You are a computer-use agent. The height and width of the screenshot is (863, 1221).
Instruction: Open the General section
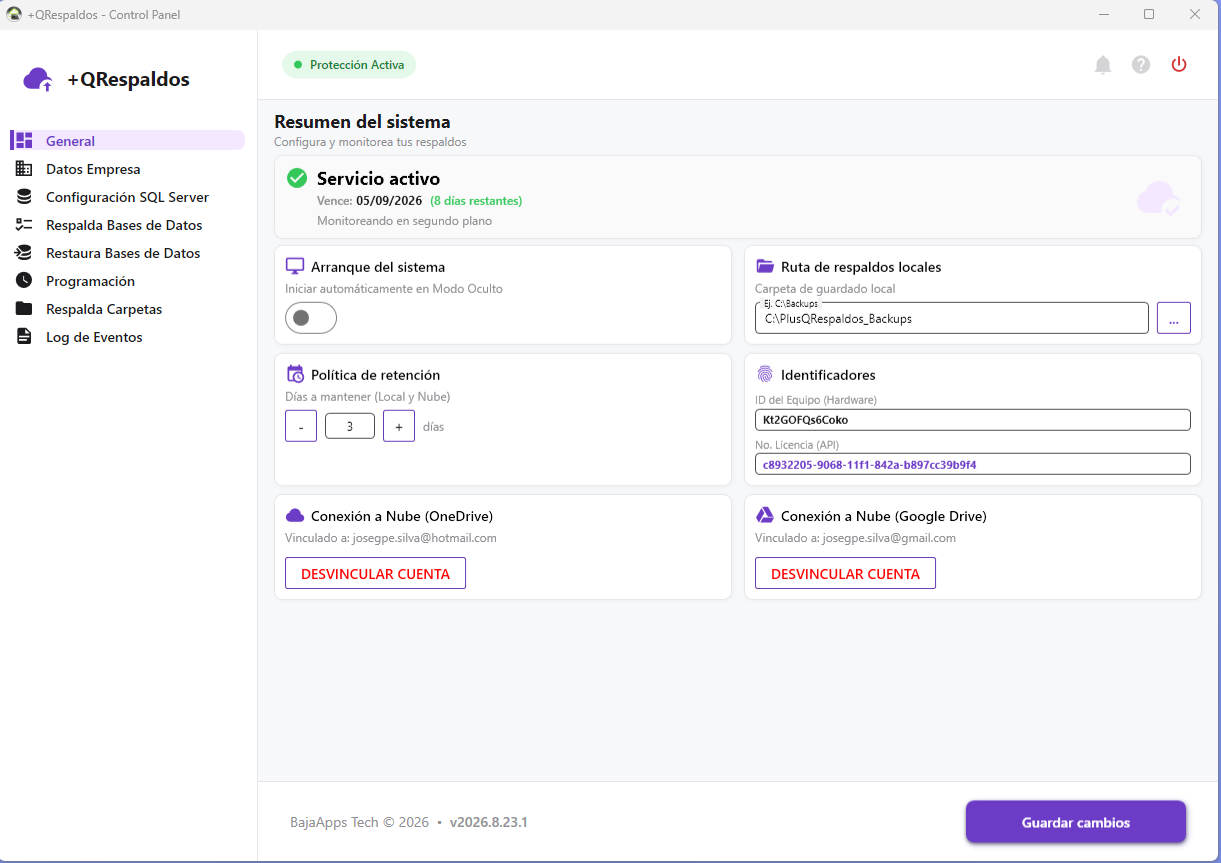coord(127,141)
